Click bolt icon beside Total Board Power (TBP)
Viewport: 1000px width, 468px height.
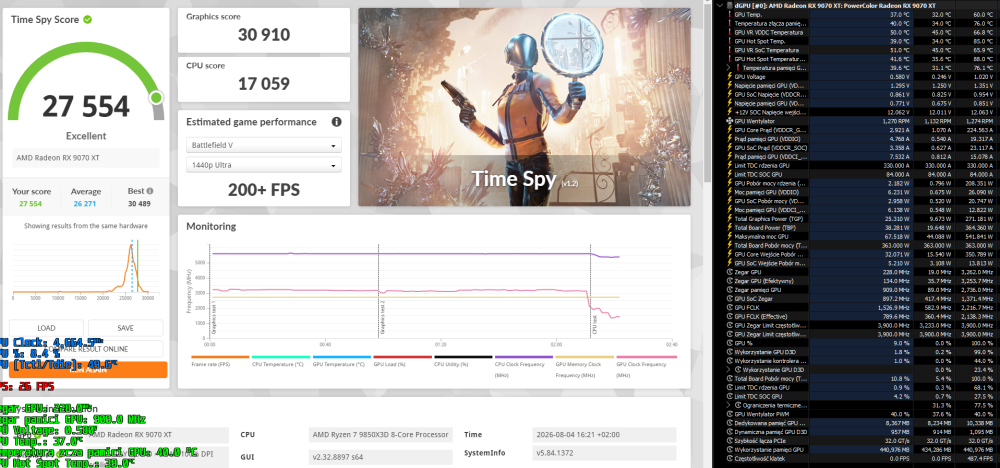point(731,227)
